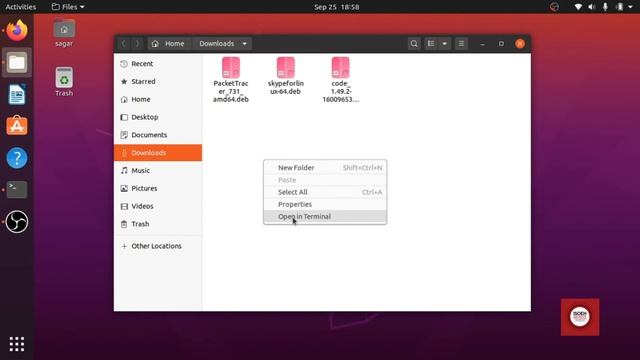This screenshot has height=360, width=640.
Task: Open OBS Studio from the dock
Action: tap(17, 222)
